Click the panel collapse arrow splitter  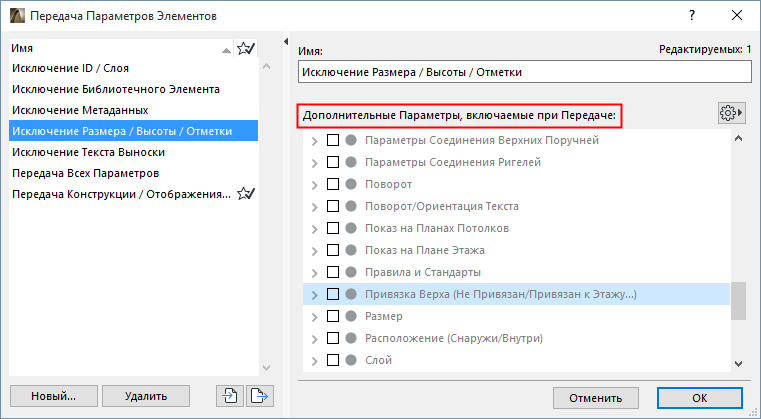coord(286,42)
